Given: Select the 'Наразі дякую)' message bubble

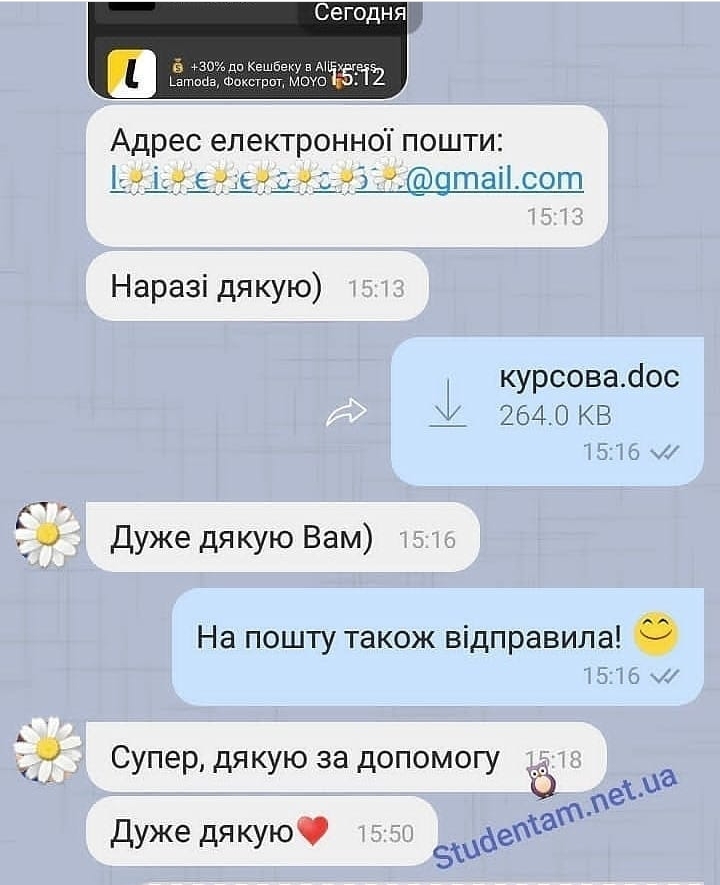Looking at the screenshot, I should [257, 286].
